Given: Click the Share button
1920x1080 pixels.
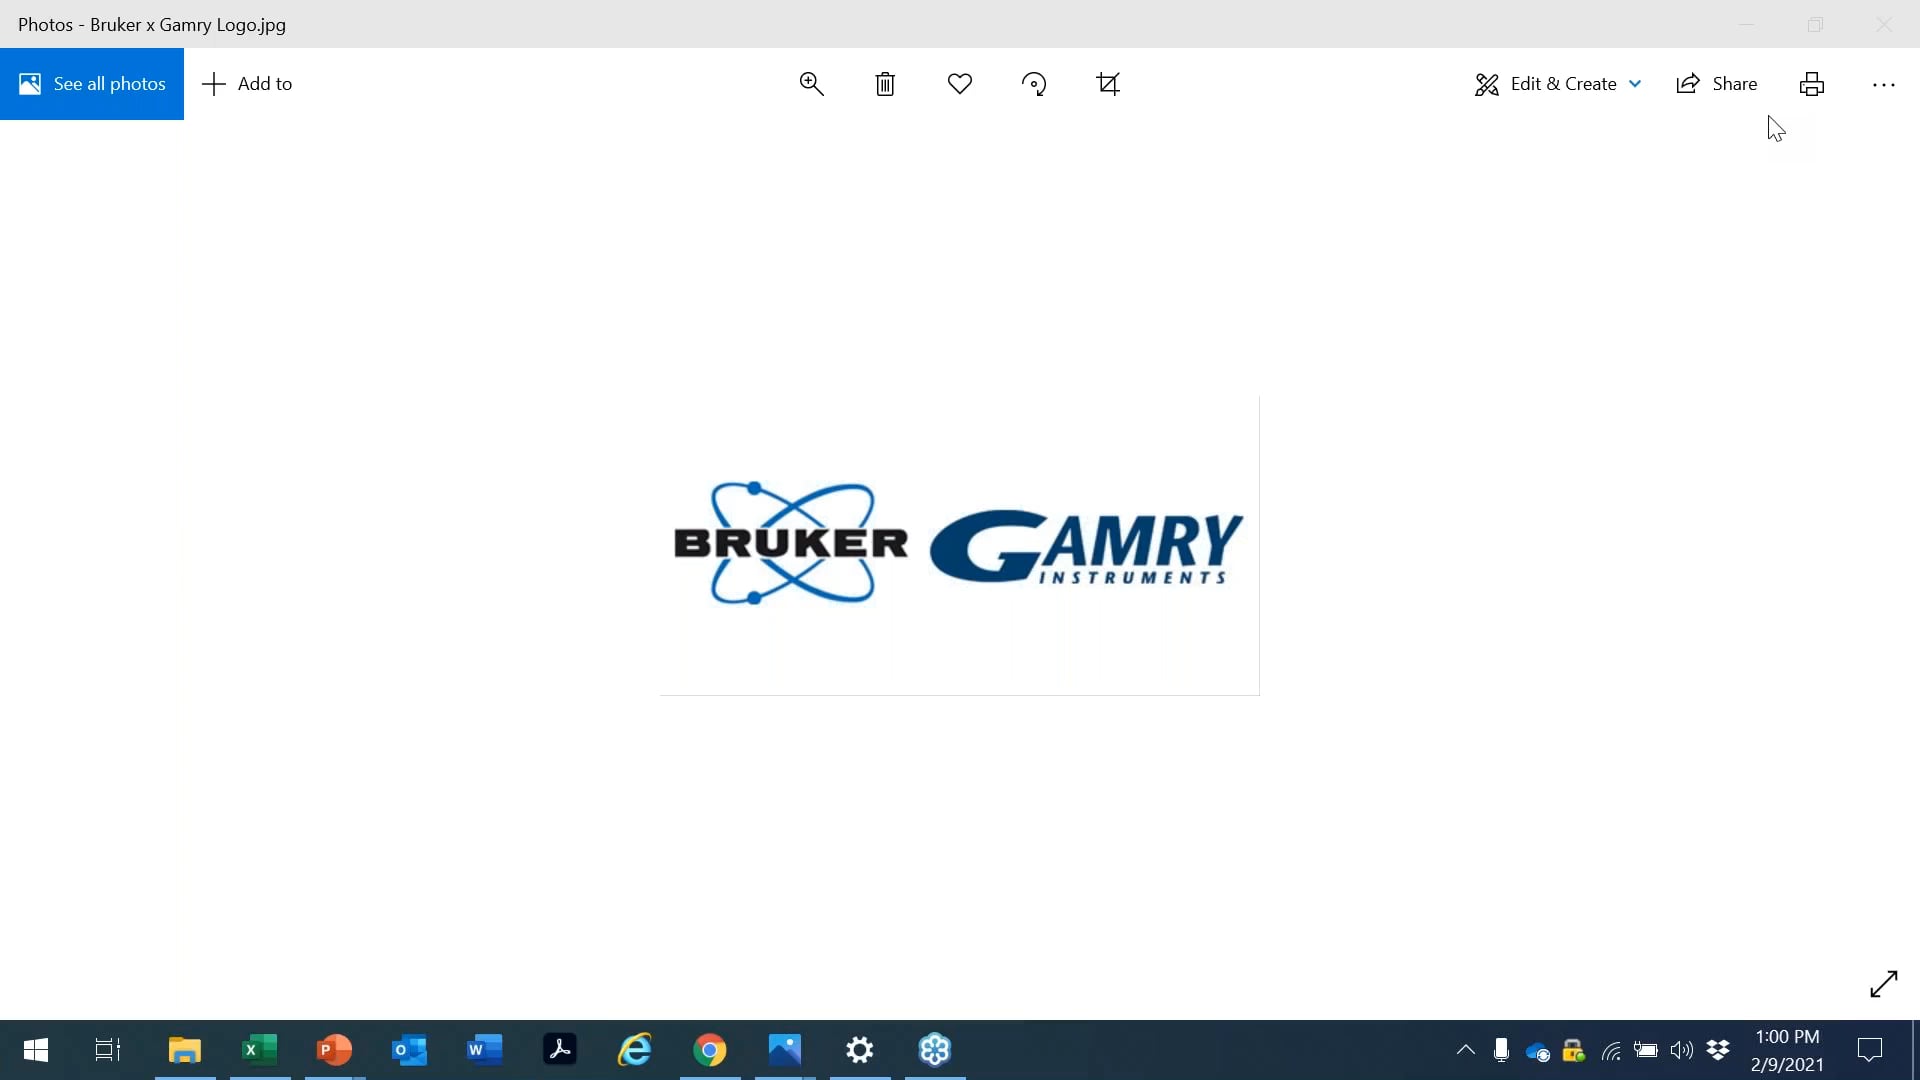Looking at the screenshot, I should click(x=1717, y=84).
